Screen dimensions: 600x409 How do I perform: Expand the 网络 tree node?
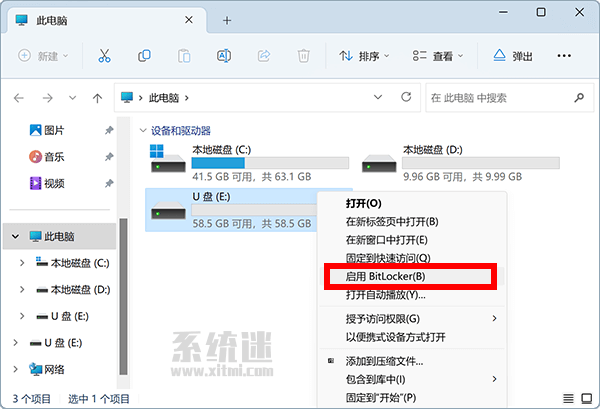pyautogui.click(x=15, y=369)
